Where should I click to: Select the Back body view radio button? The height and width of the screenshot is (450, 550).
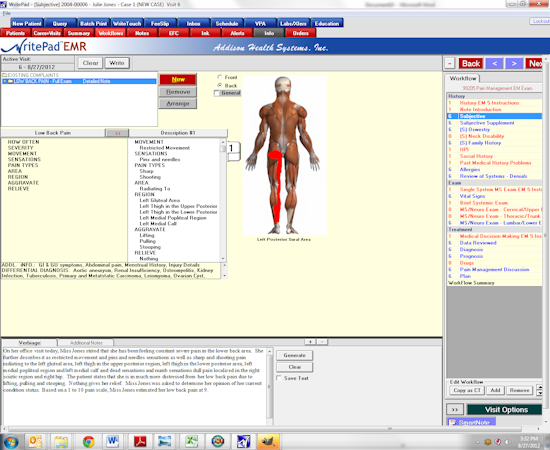(220, 85)
